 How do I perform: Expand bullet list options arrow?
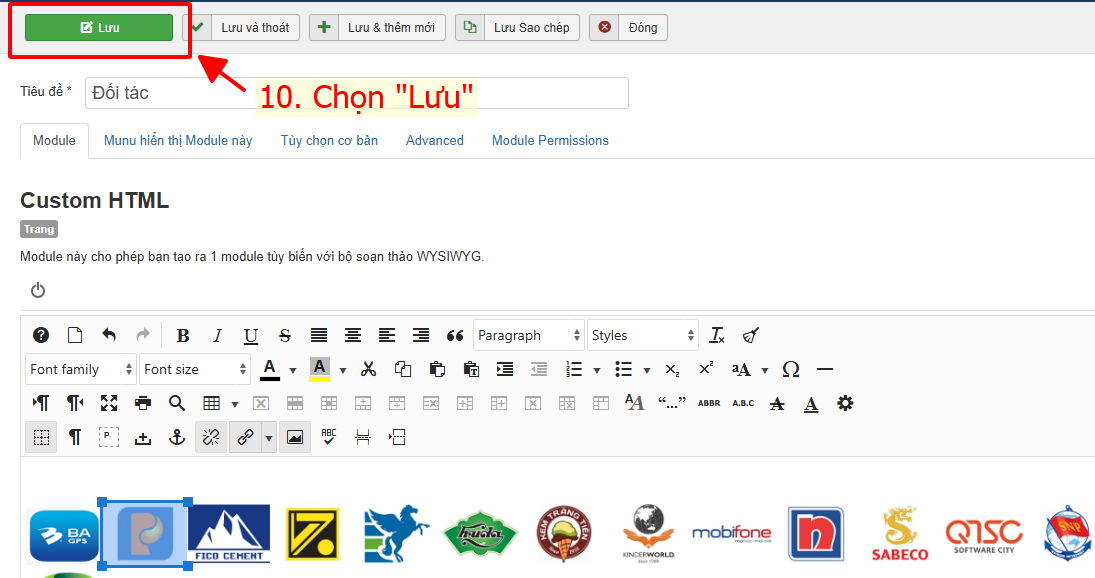[x=647, y=370]
